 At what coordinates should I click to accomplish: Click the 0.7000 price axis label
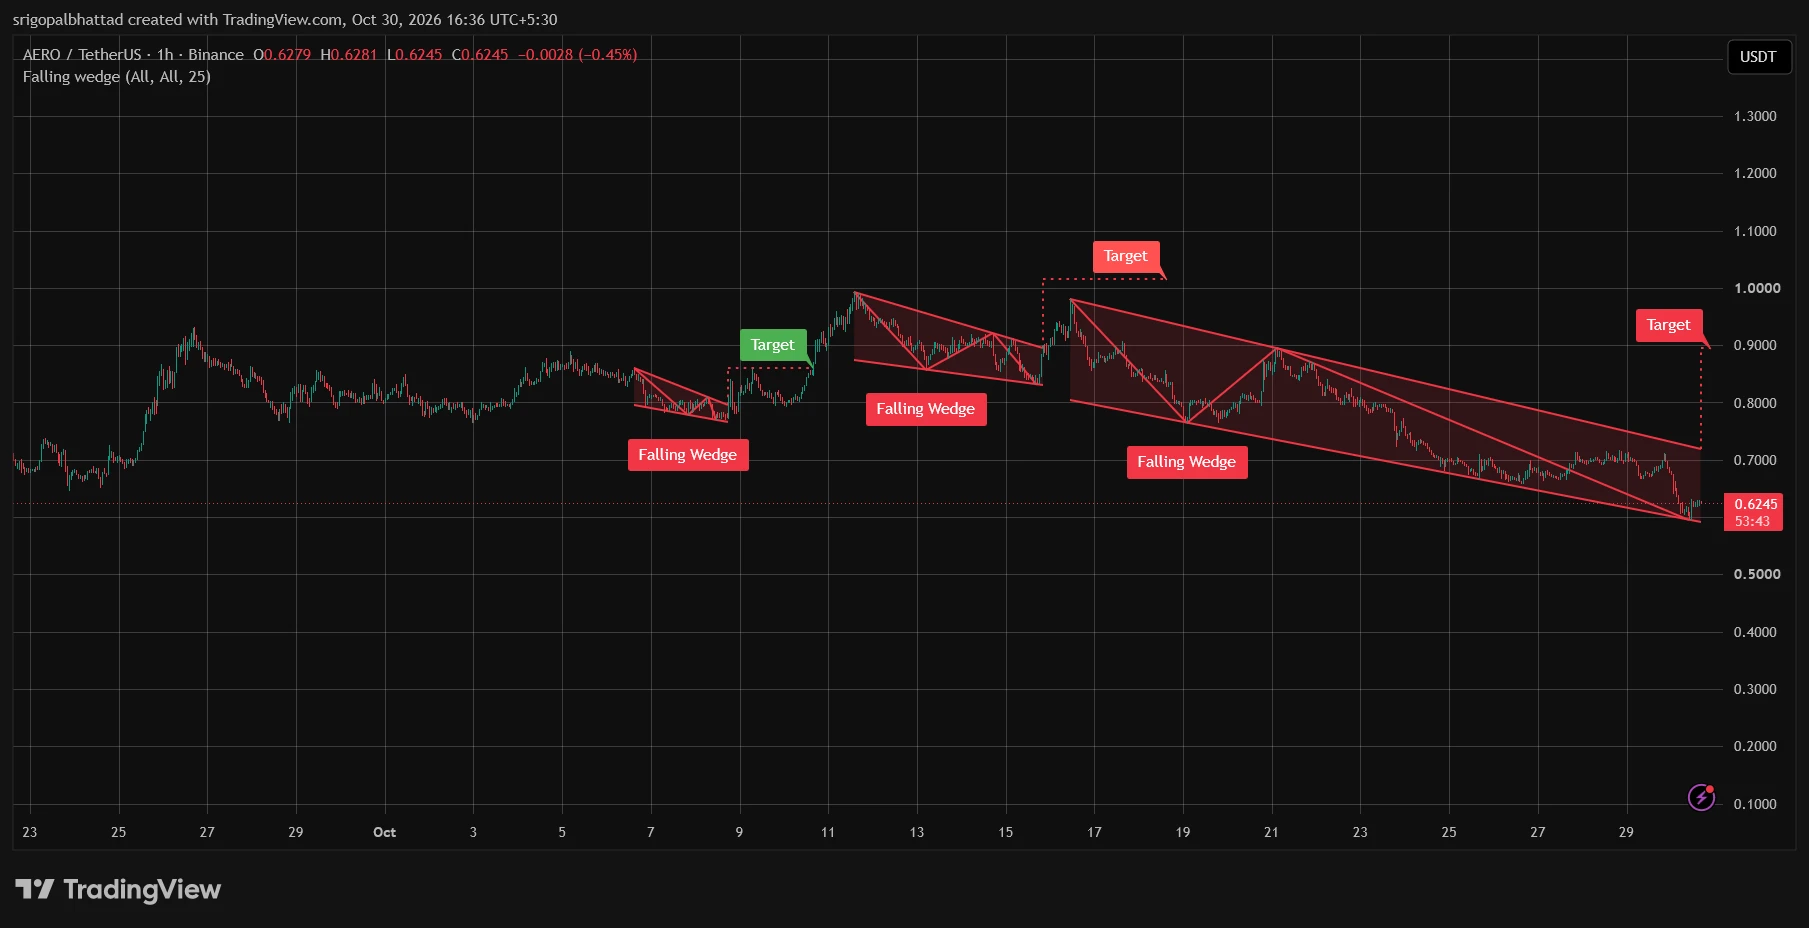pyautogui.click(x=1755, y=460)
